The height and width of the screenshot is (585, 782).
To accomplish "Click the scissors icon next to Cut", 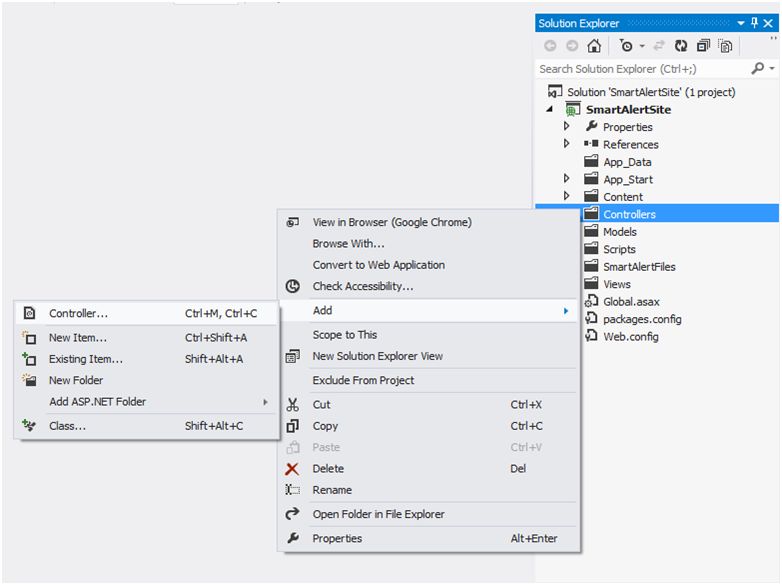I will tap(292, 405).
